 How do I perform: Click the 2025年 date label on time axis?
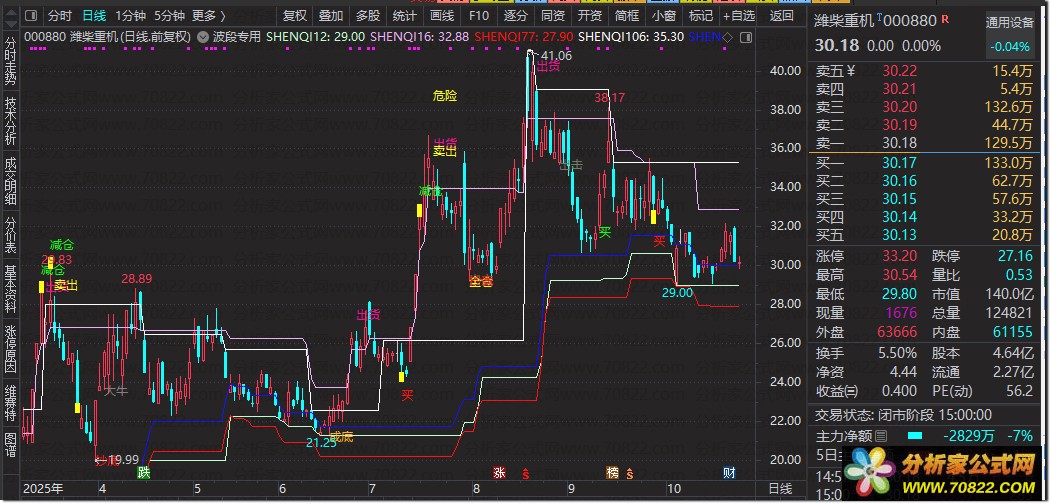(x=44, y=488)
